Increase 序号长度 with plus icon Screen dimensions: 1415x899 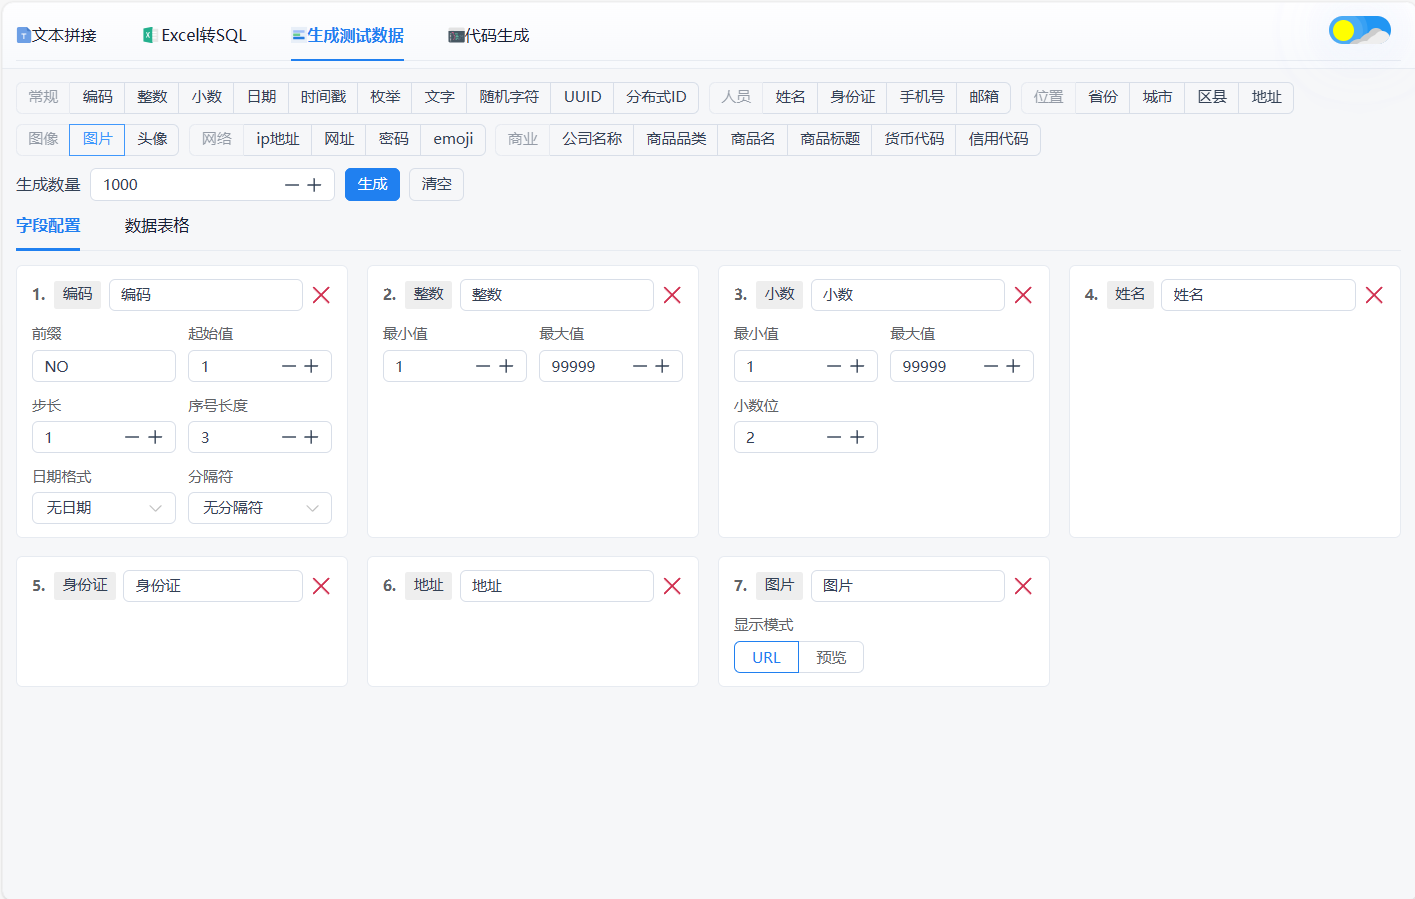click(311, 437)
